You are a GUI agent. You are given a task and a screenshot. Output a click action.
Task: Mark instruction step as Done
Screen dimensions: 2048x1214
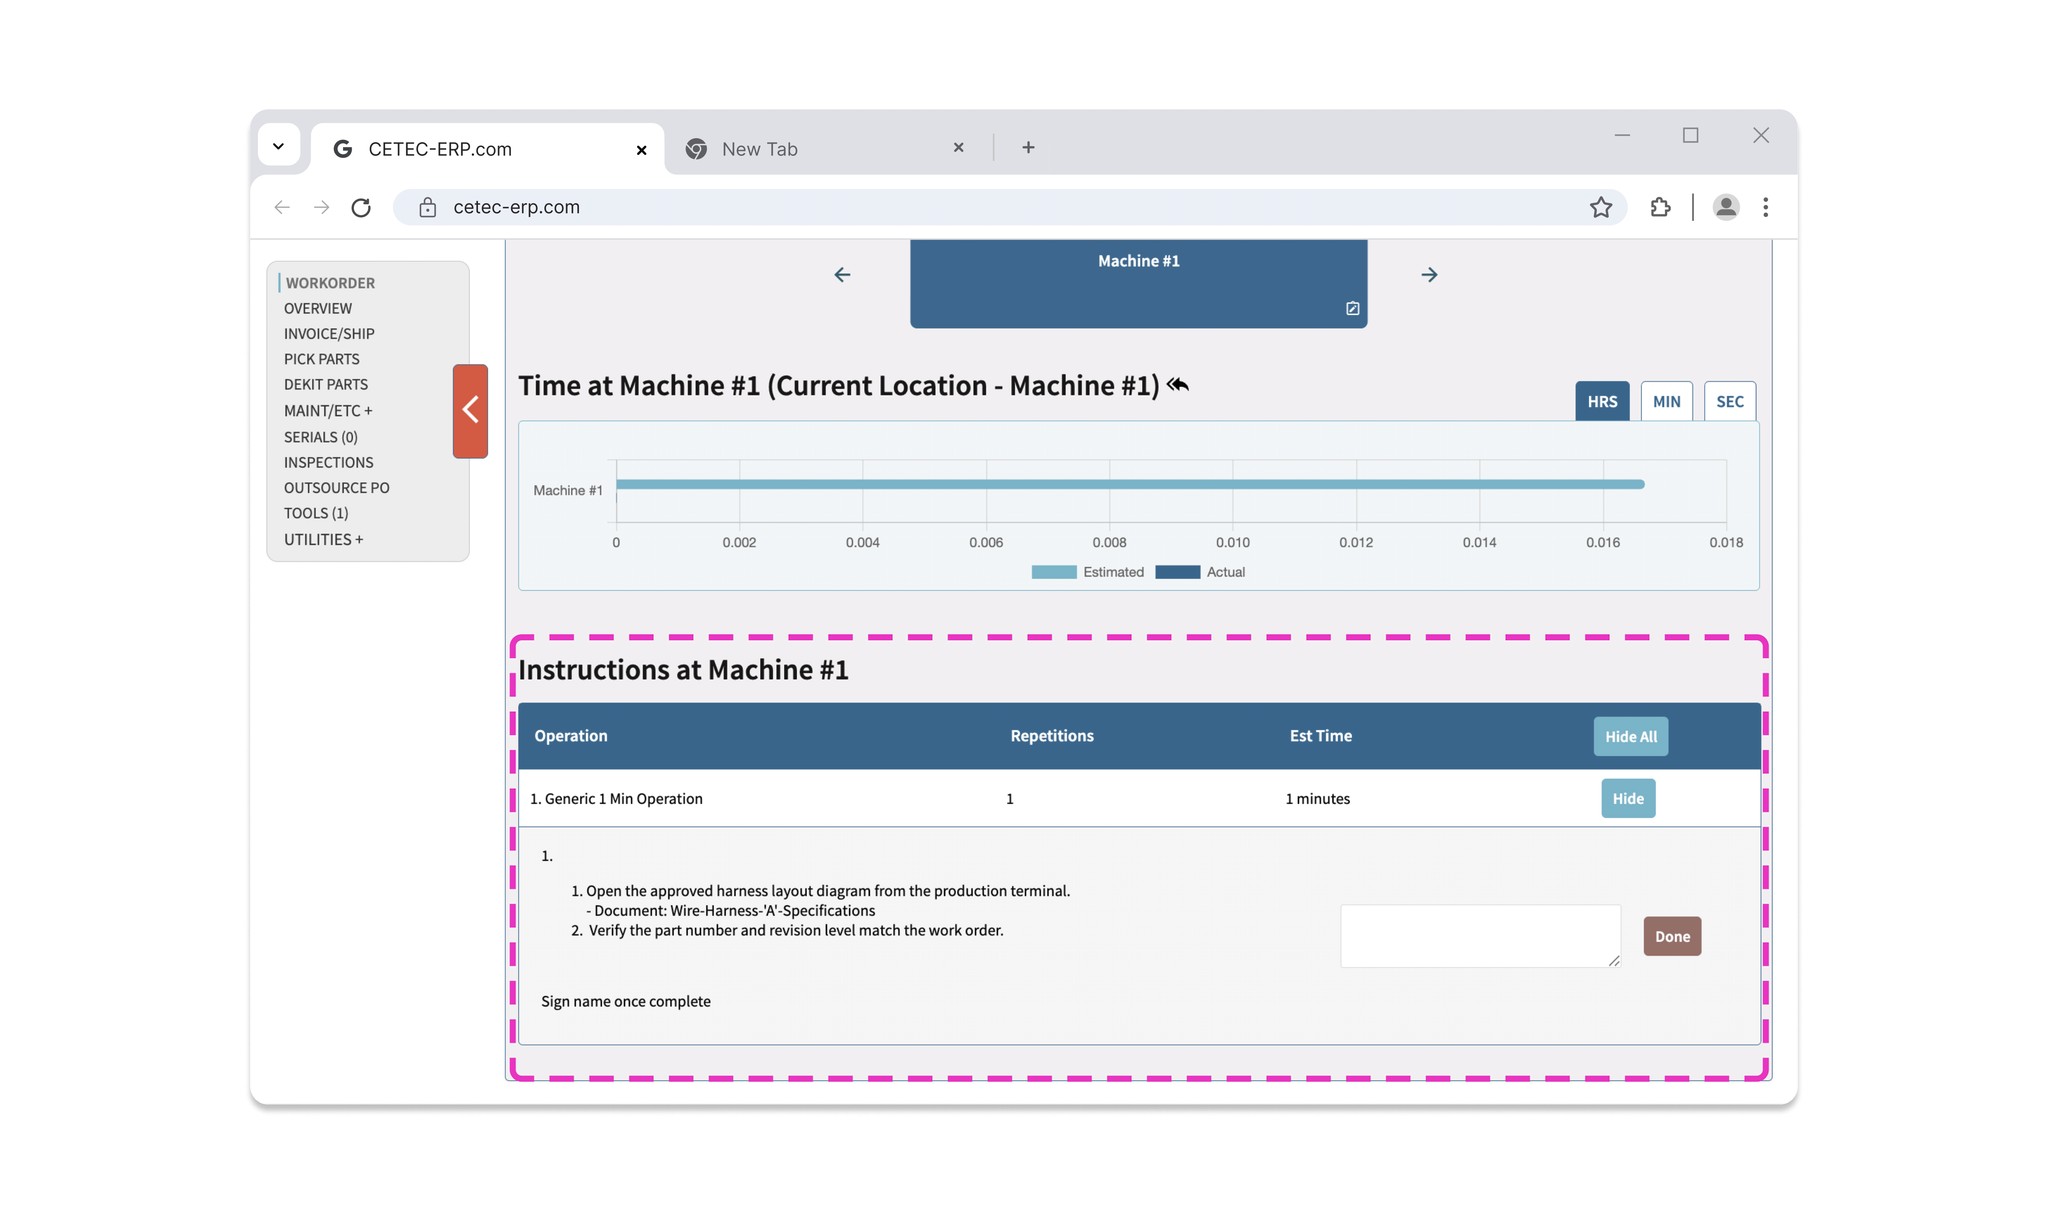1671,936
